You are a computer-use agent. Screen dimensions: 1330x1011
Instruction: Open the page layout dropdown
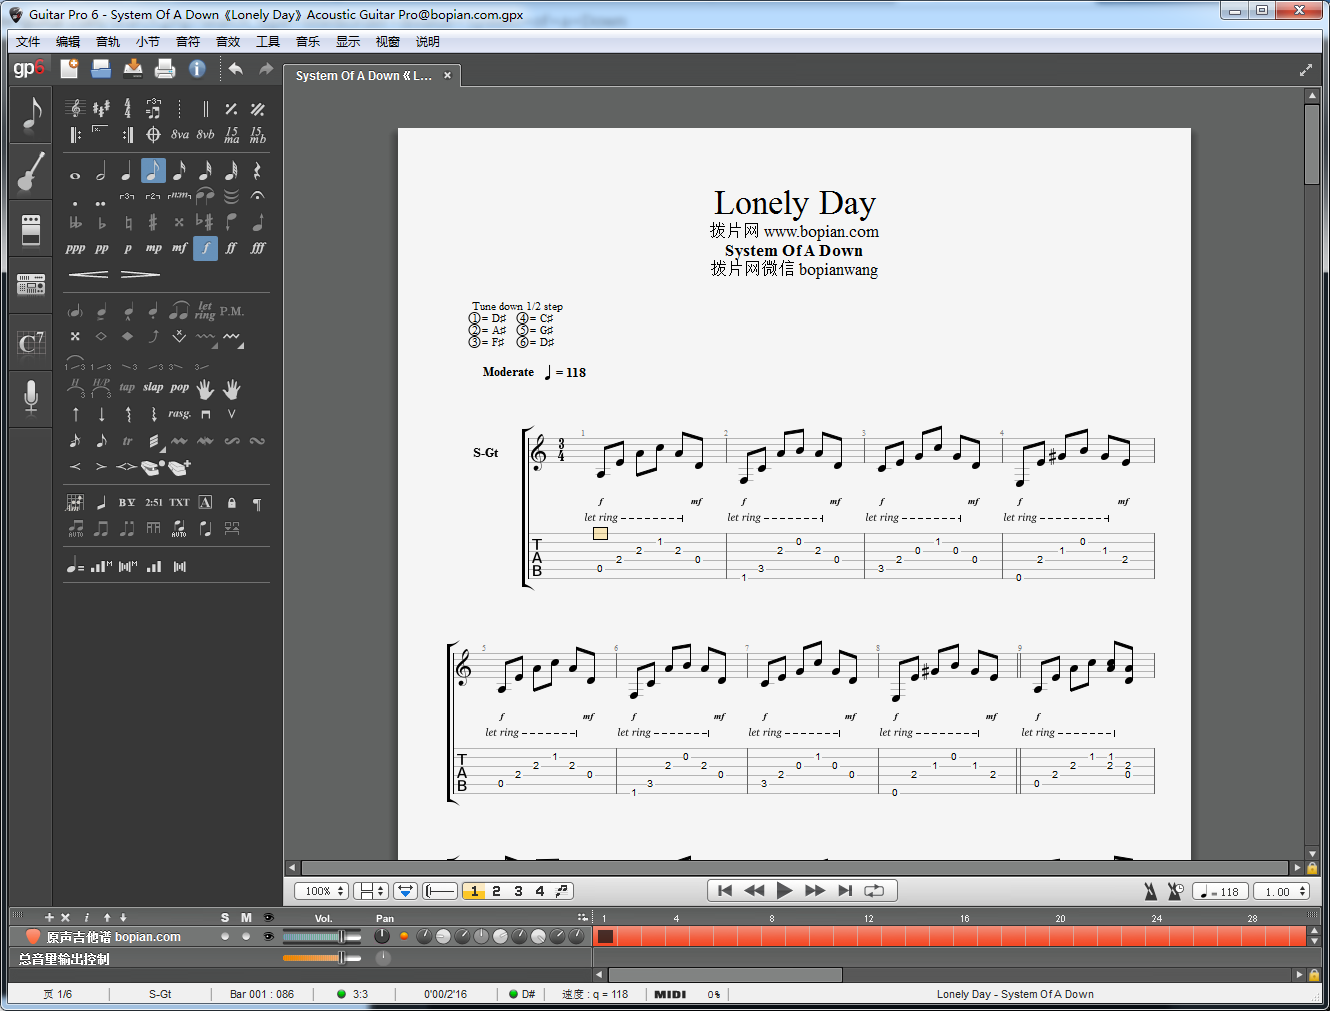(372, 891)
